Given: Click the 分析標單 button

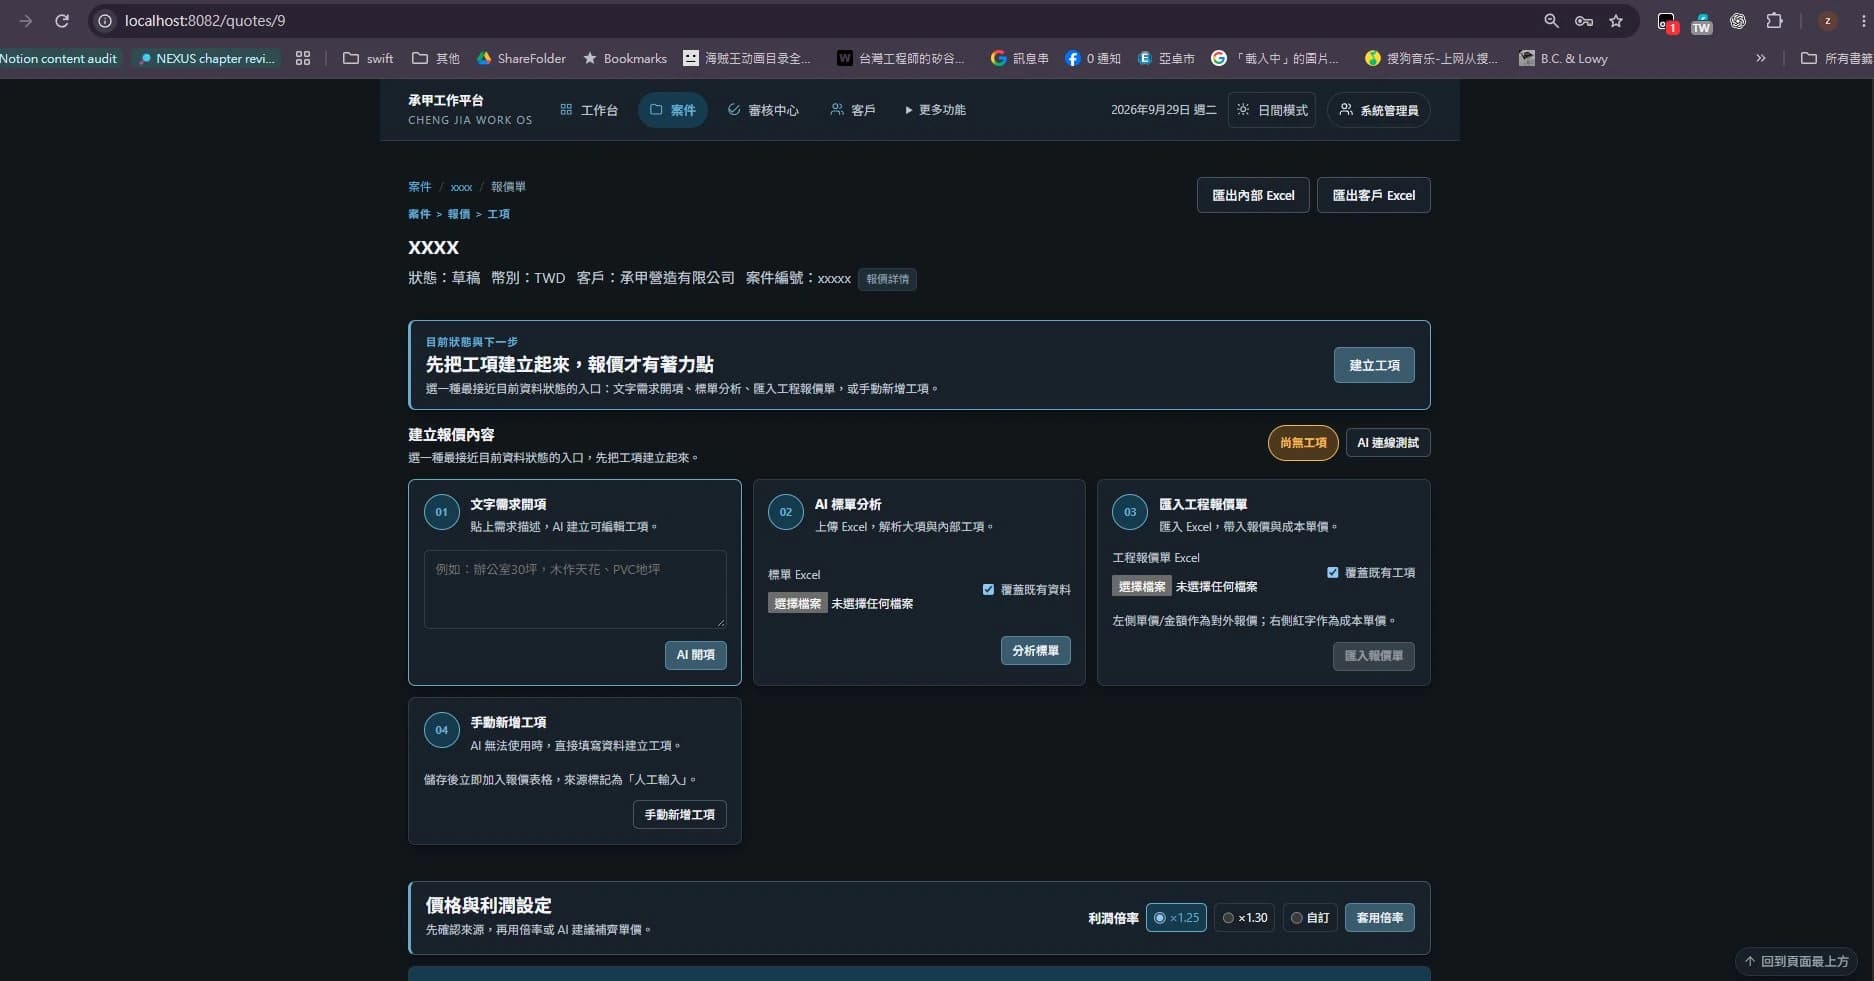Looking at the screenshot, I should (1035, 651).
